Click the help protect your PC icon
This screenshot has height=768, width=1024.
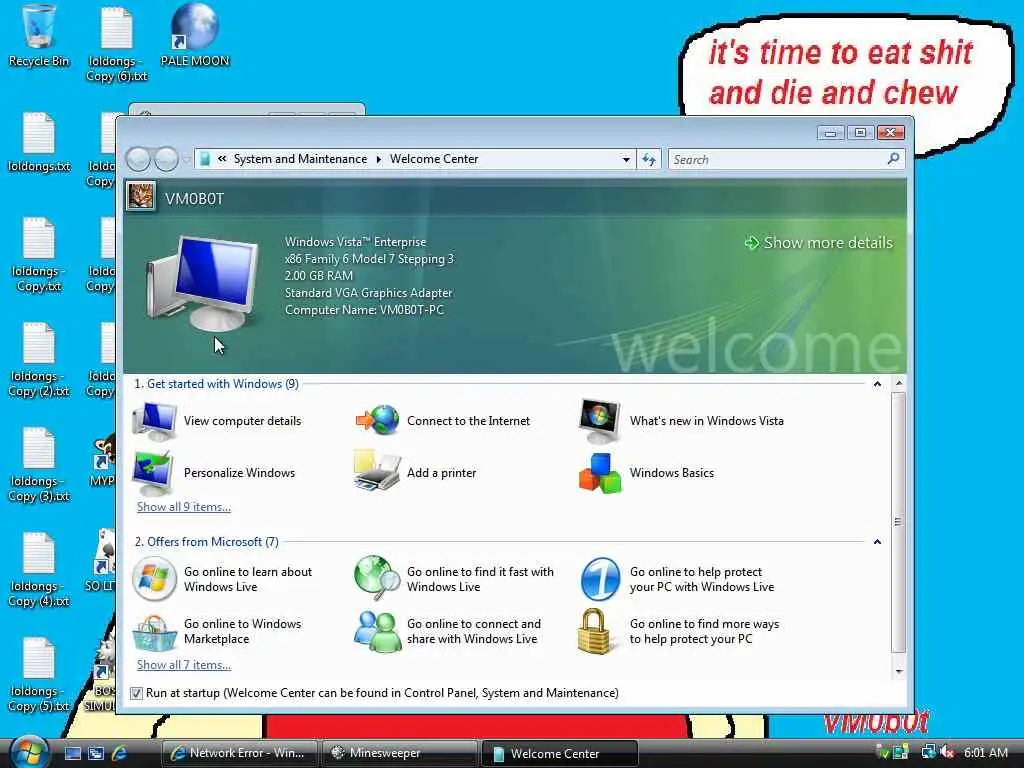[600, 579]
